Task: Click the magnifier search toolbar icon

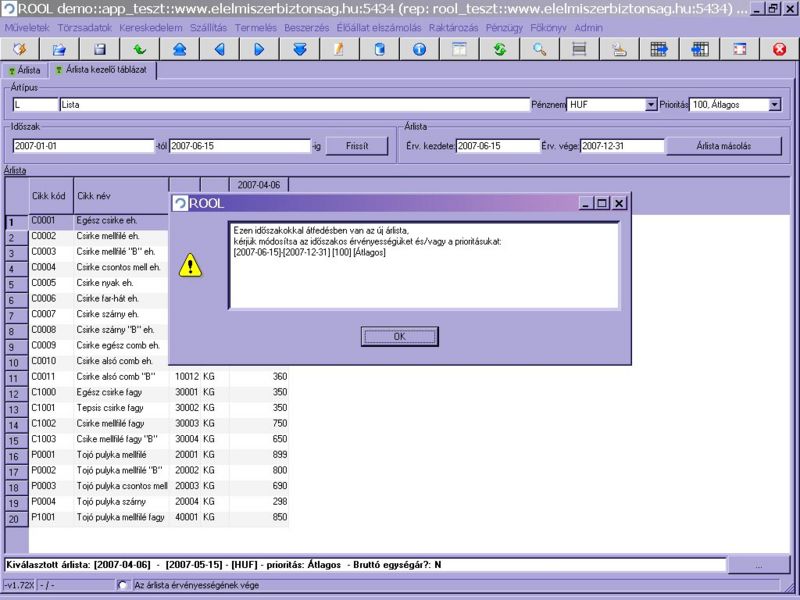Action: click(x=539, y=48)
